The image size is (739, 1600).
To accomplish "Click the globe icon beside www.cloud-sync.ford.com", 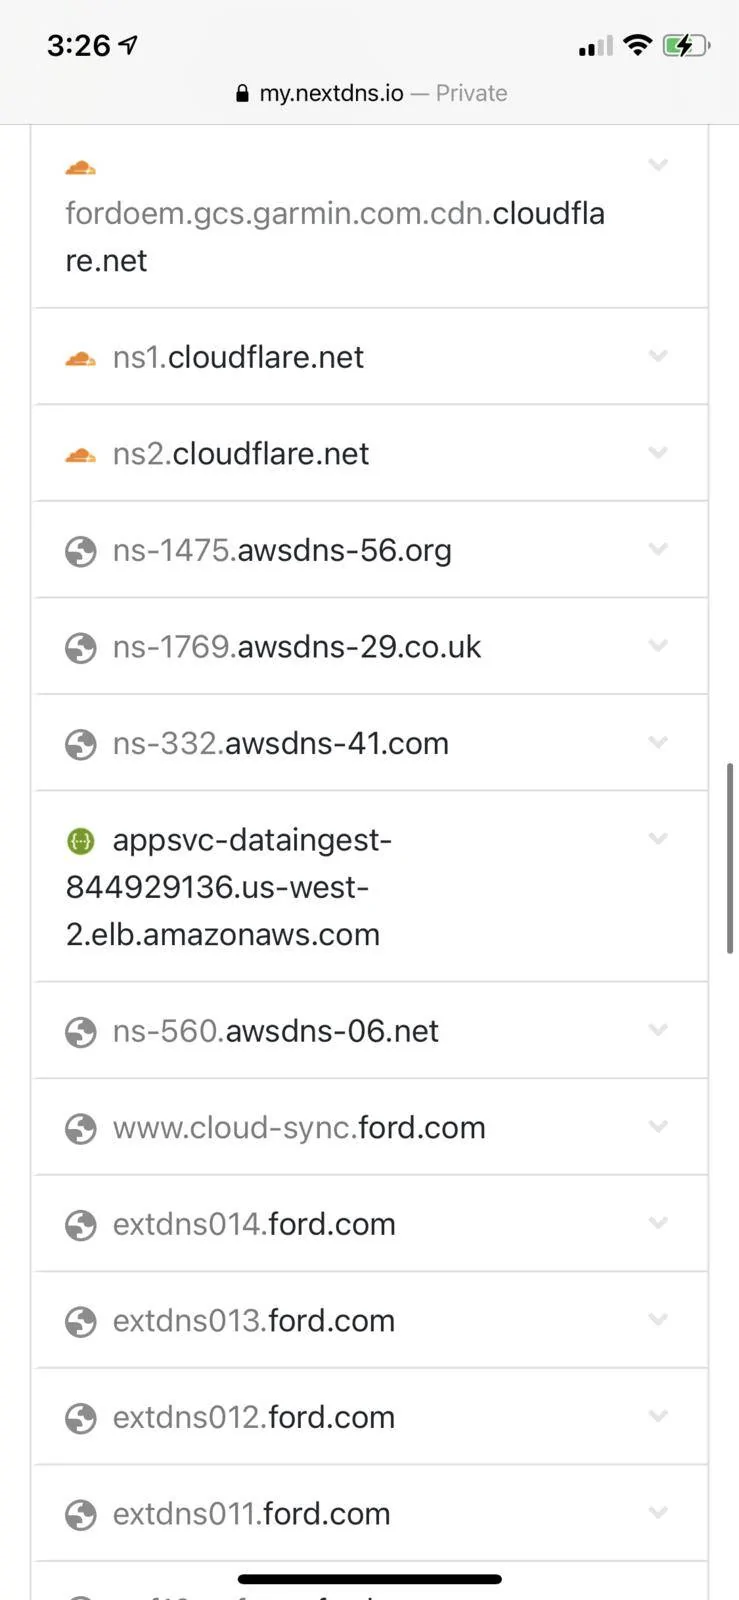I will [x=81, y=1129].
